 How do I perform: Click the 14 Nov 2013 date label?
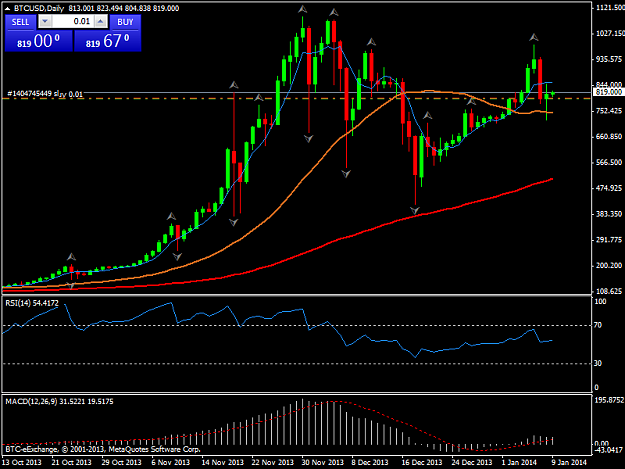[222, 462]
